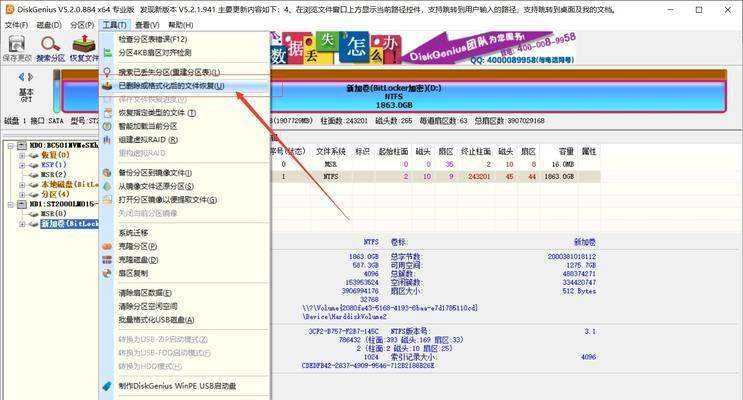
Task: Click the 分区4KB扇区对齐检测 menu icon
Action: pyautogui.click(x=108, y=53)
